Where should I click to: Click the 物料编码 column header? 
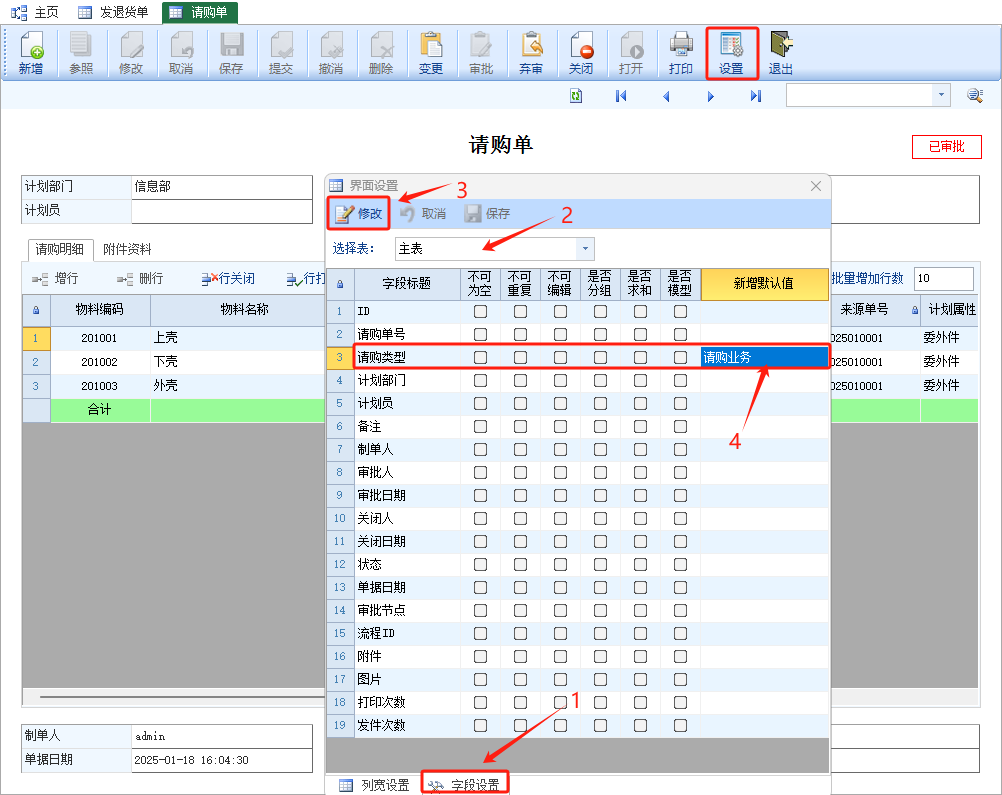point(100,310)
